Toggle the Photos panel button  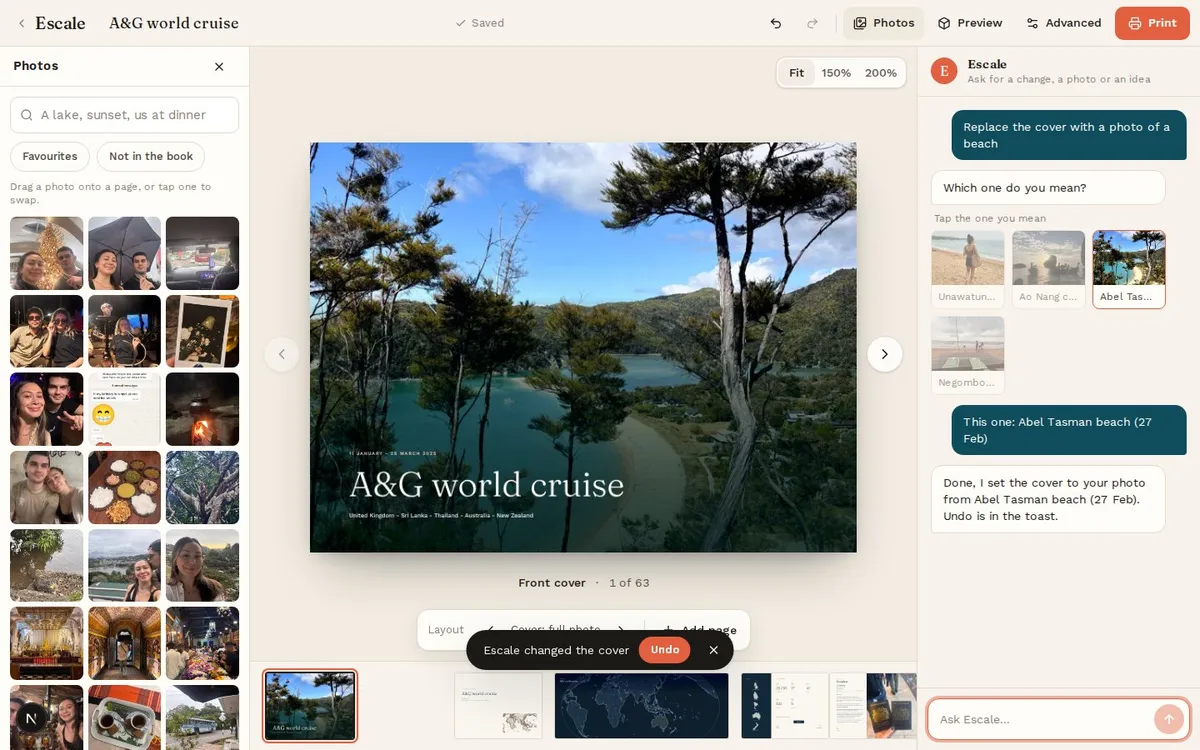click(x=884, y=23)
